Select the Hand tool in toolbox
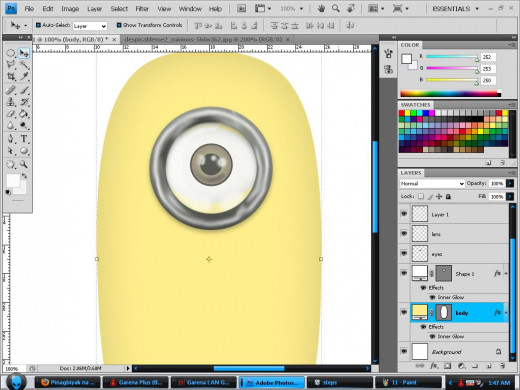 [11, 164]
